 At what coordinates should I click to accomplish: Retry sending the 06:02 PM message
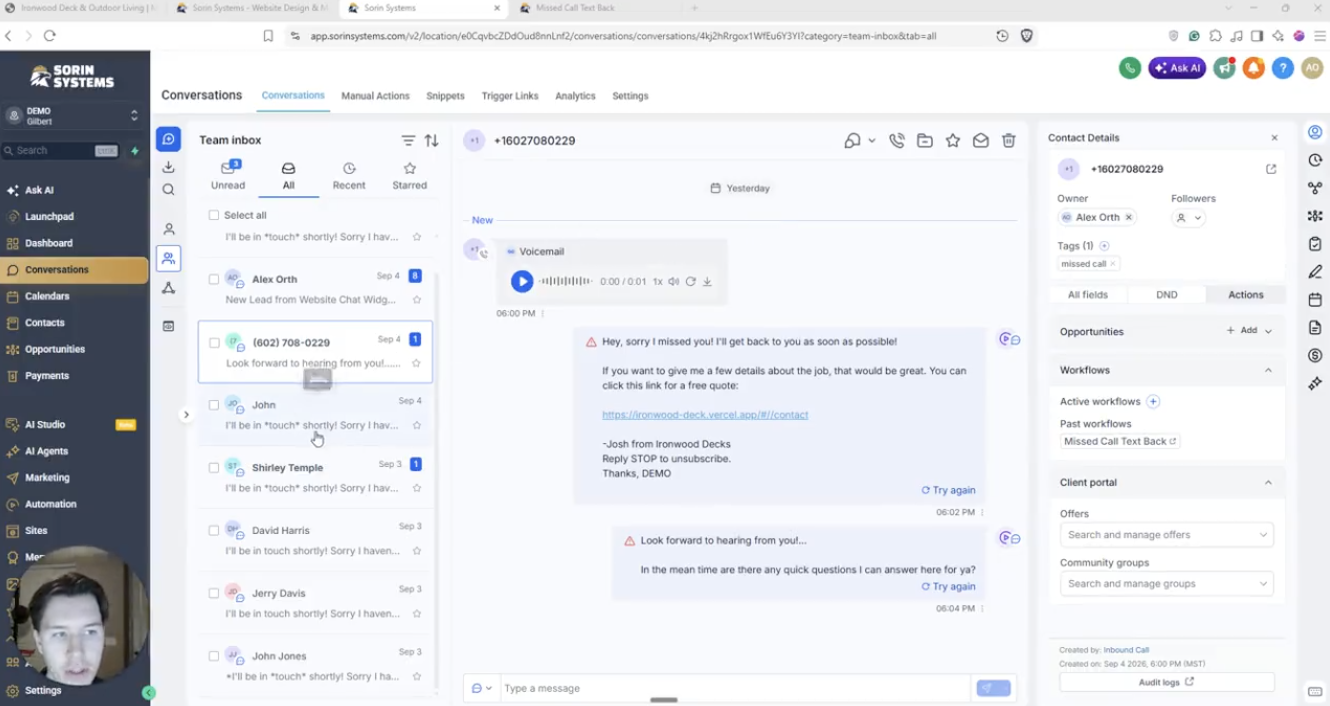pyautogui.click(x=948, y=490)
